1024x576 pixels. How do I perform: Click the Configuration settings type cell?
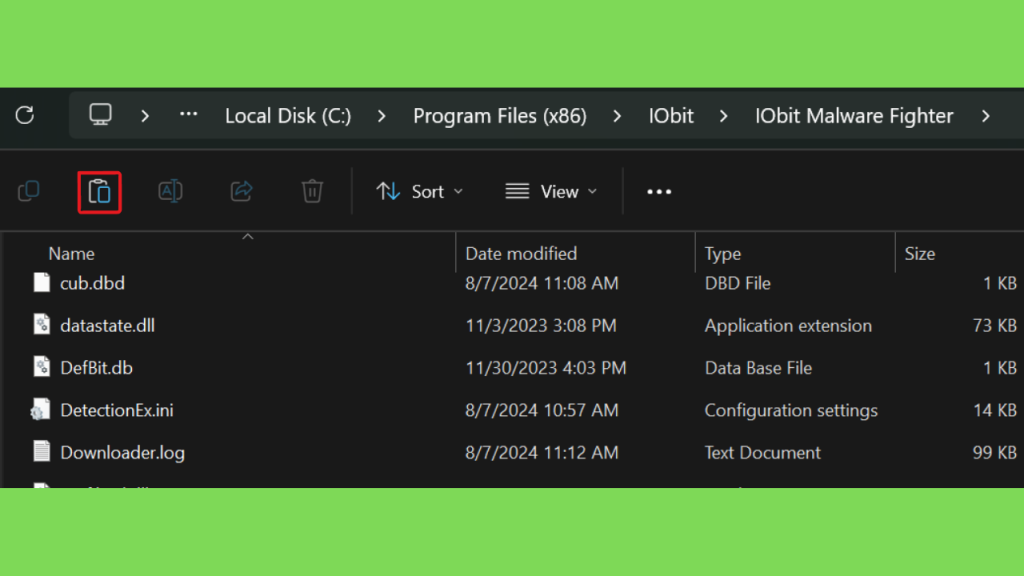click(x=792, y=410)
